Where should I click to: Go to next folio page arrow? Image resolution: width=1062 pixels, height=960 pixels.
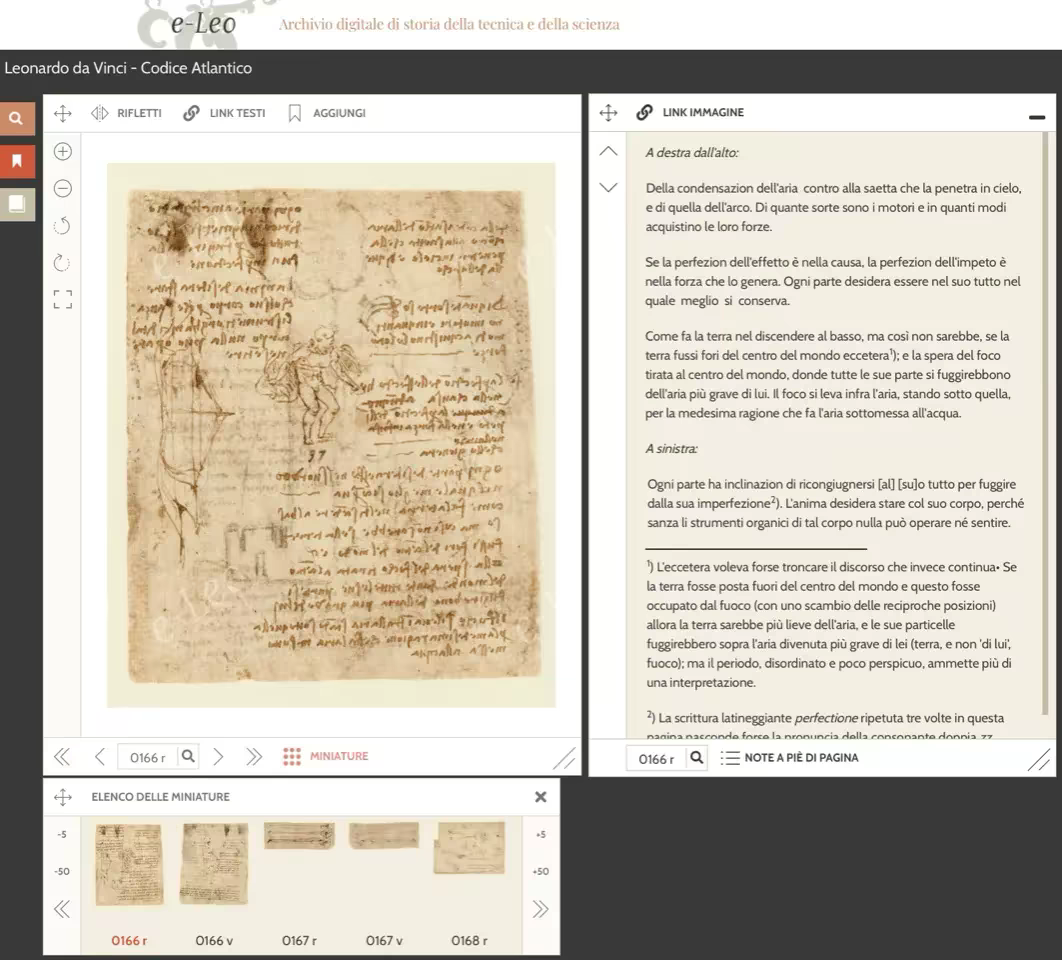(x=218, y=757)
